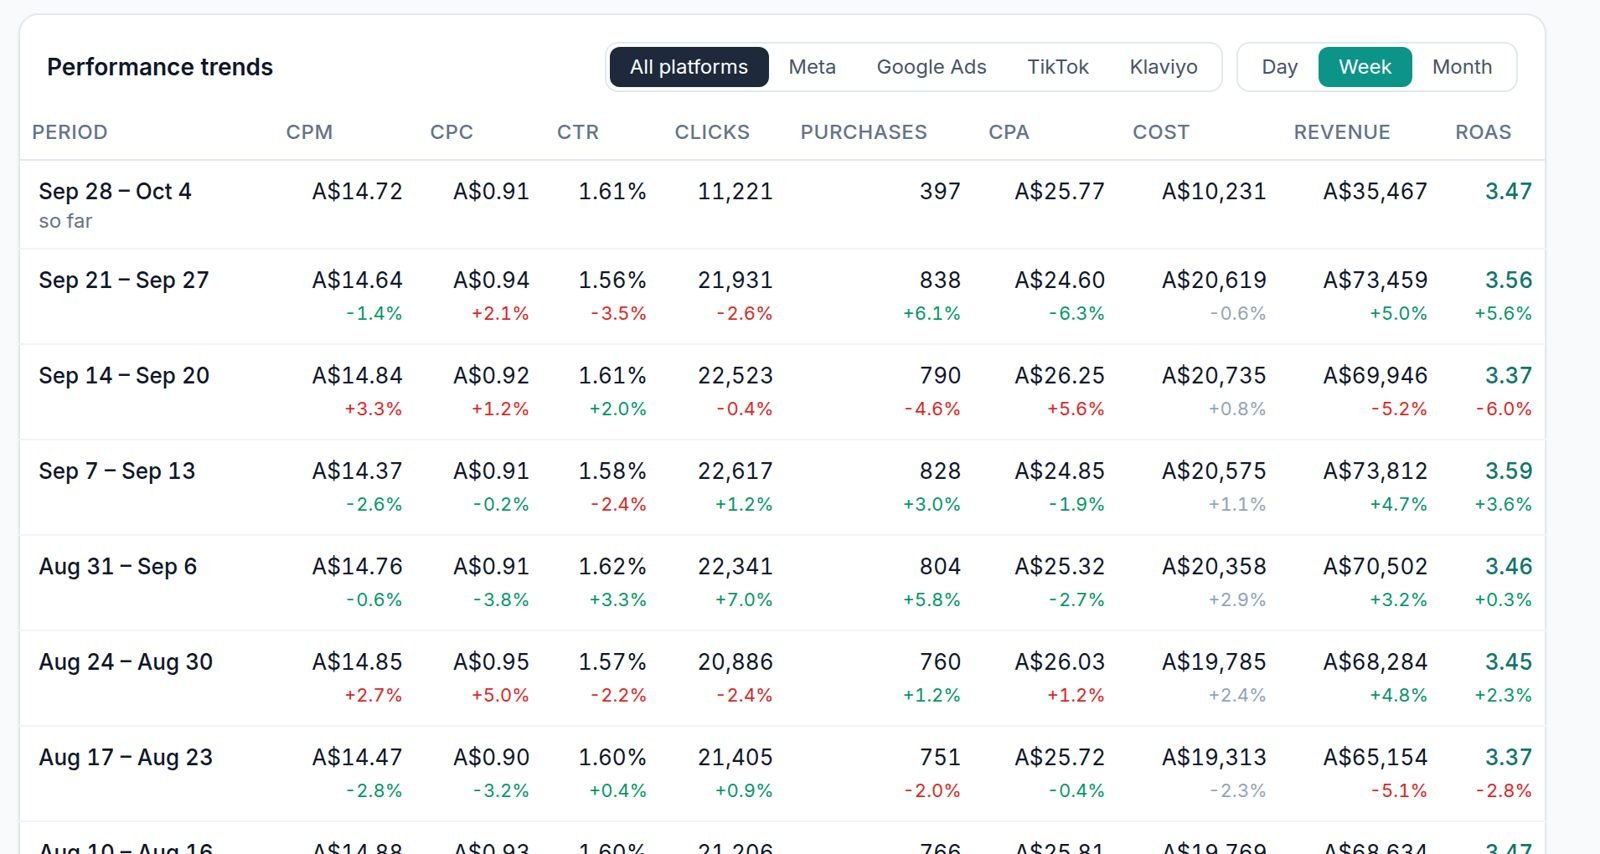Click revenue value A$73,812
The height and width of the screenshot is (854, 1600).
pyautogui.click(x=1375, y=471)
